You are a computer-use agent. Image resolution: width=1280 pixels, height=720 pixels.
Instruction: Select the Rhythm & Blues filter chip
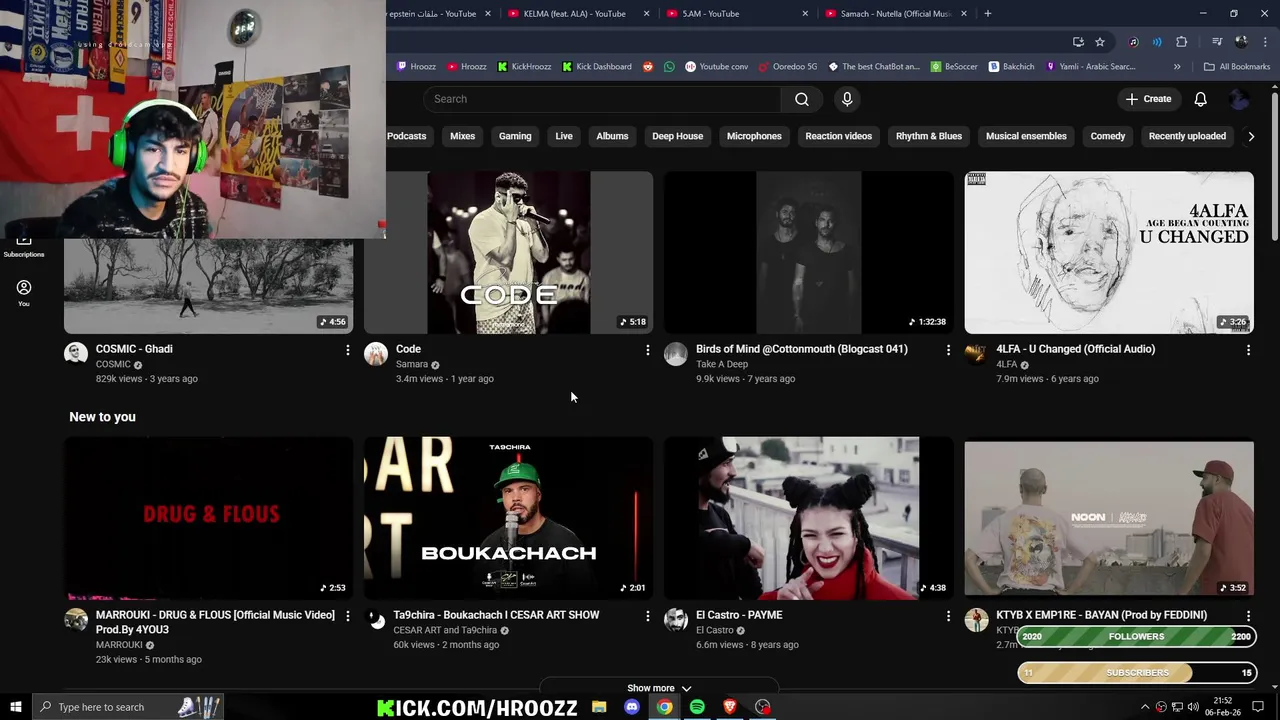pyautogui.click(x=929, y=136)
